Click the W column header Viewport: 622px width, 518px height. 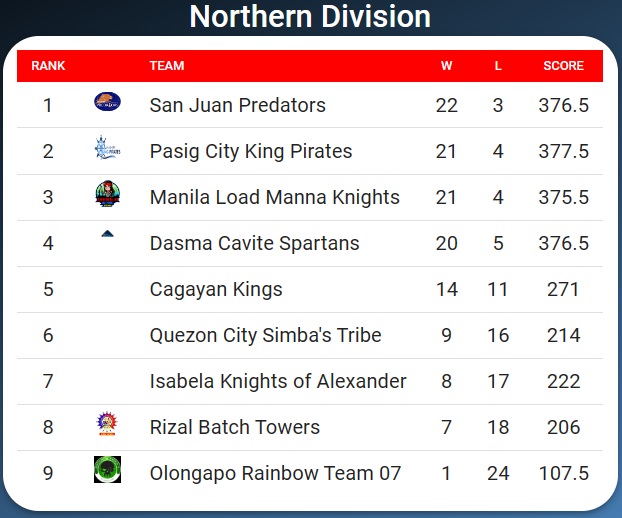click(446, 66)
